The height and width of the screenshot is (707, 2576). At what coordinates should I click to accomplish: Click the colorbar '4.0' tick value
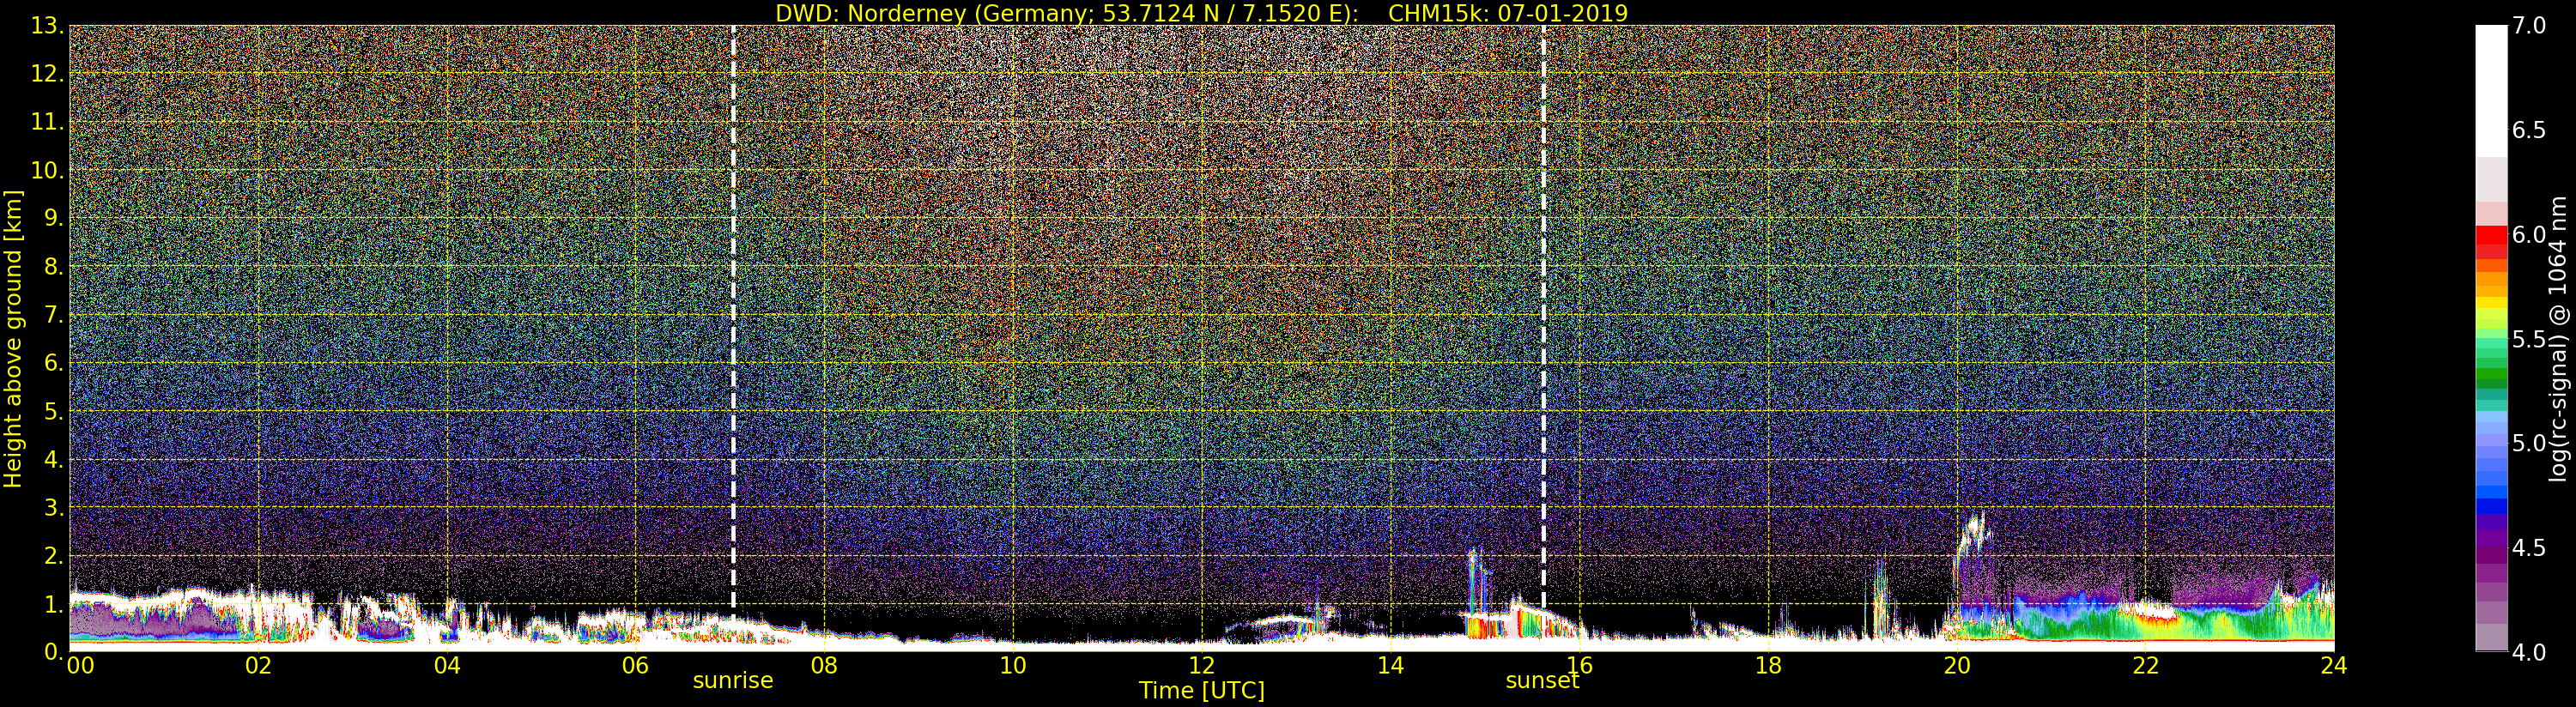point(2529,652)
